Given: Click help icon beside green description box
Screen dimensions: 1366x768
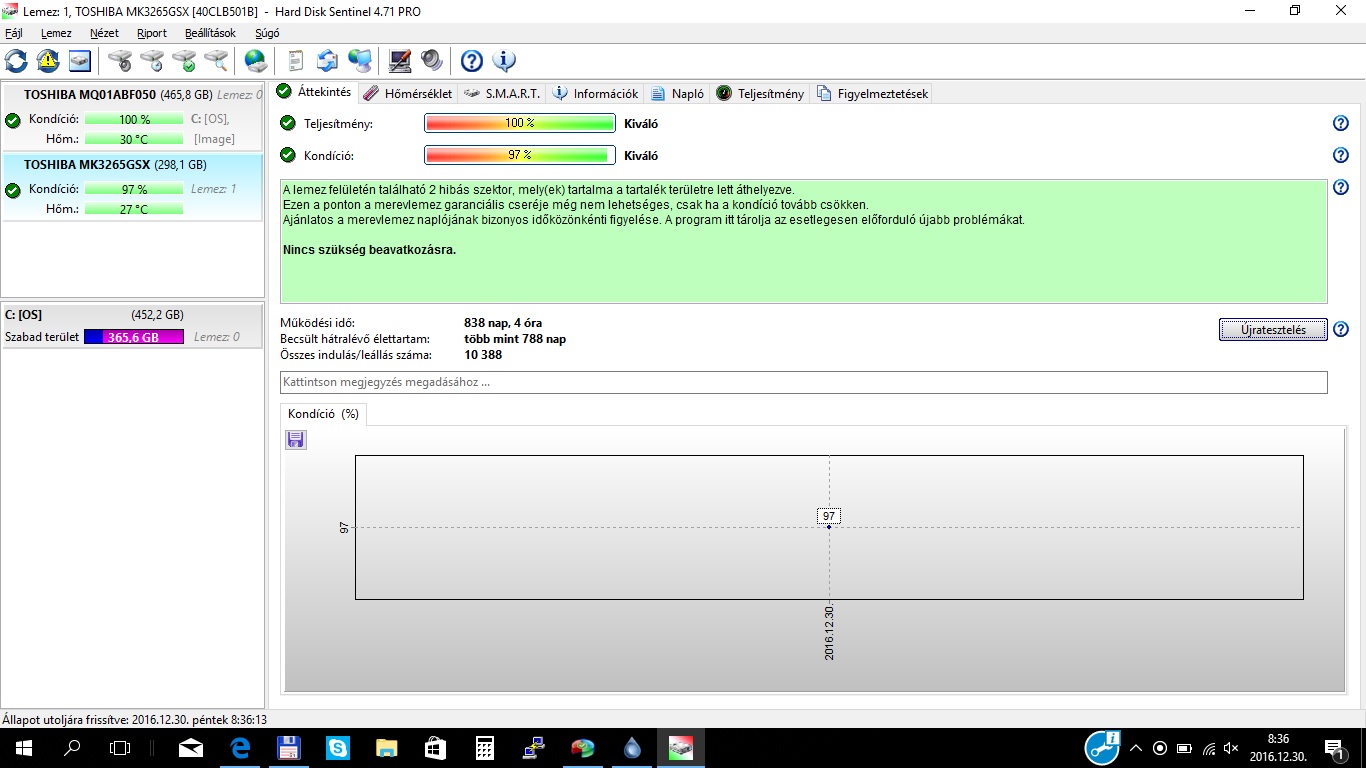Looking at the screenshot, I should tap(1341, 187).
